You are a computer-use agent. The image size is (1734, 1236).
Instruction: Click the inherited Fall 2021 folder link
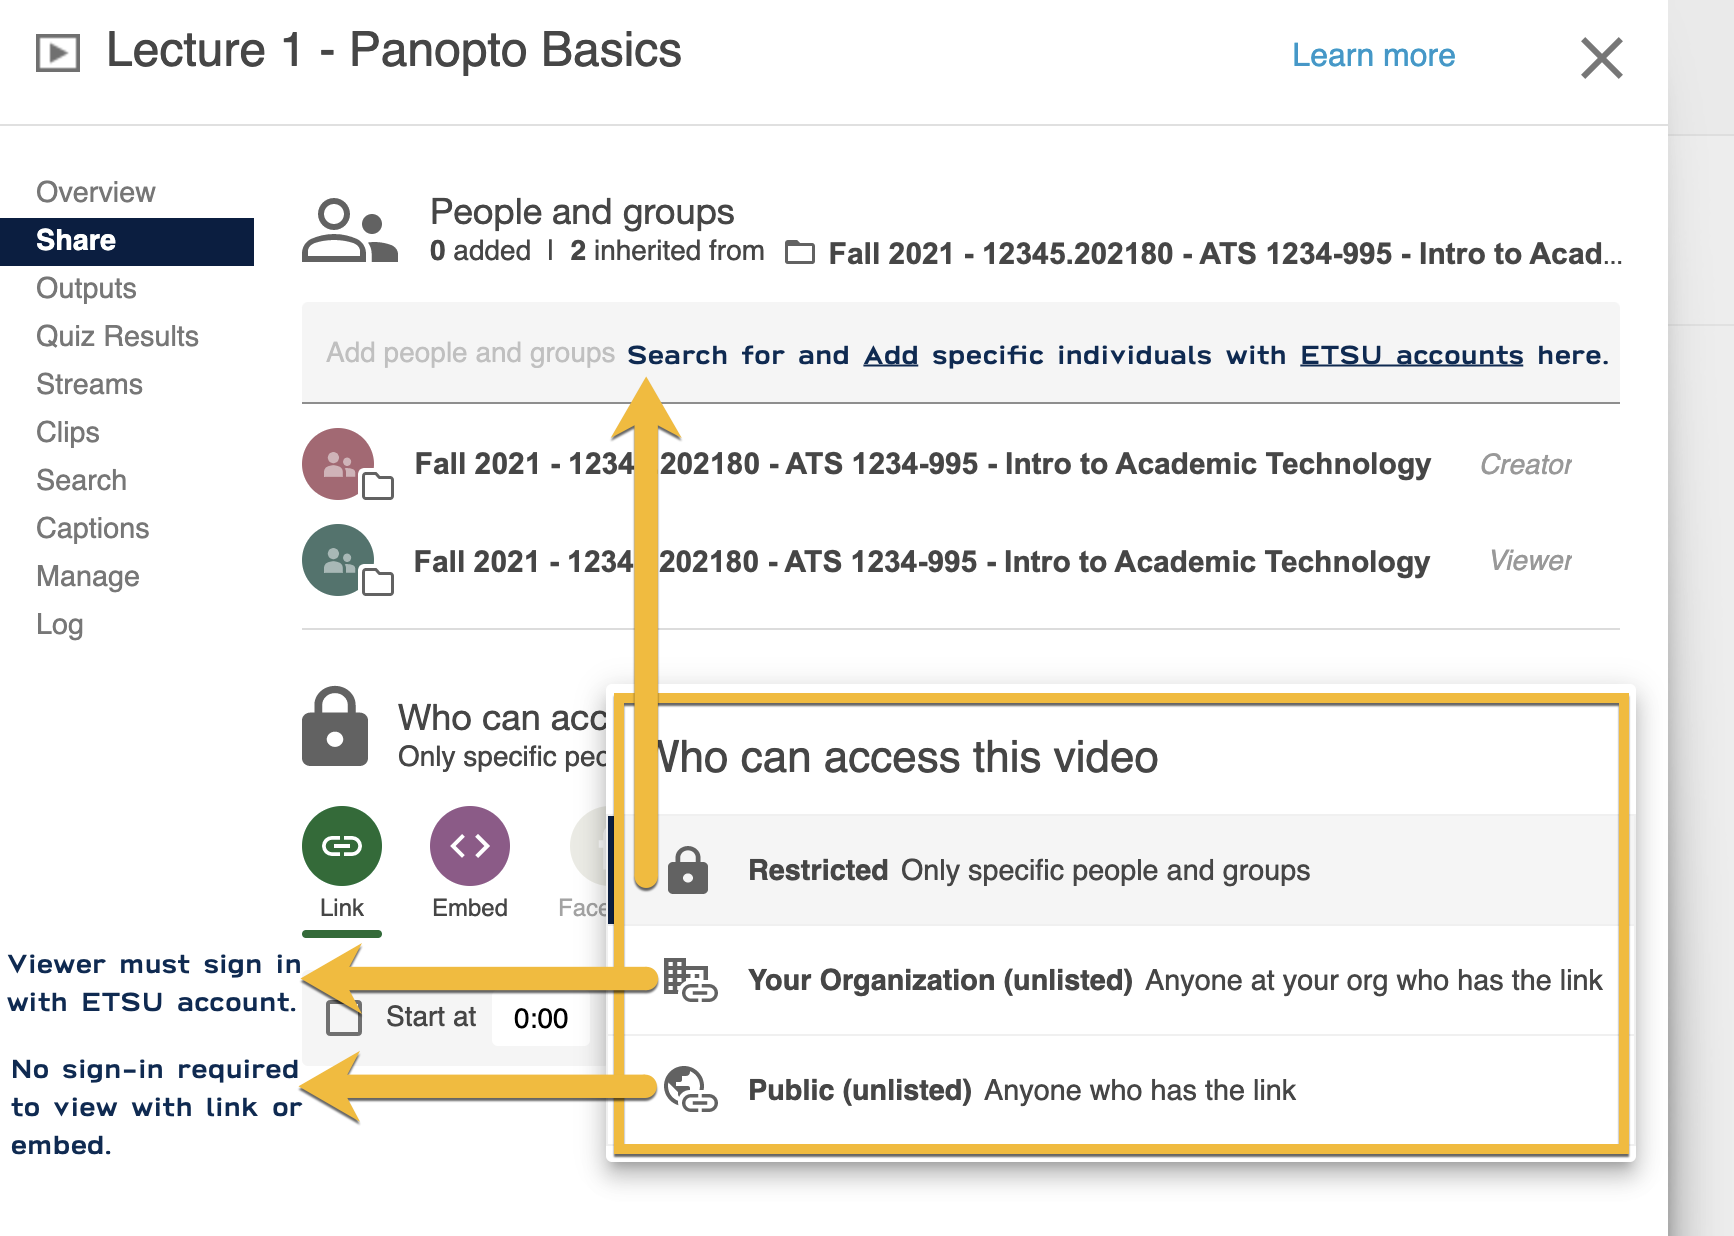coord(1223,254)
